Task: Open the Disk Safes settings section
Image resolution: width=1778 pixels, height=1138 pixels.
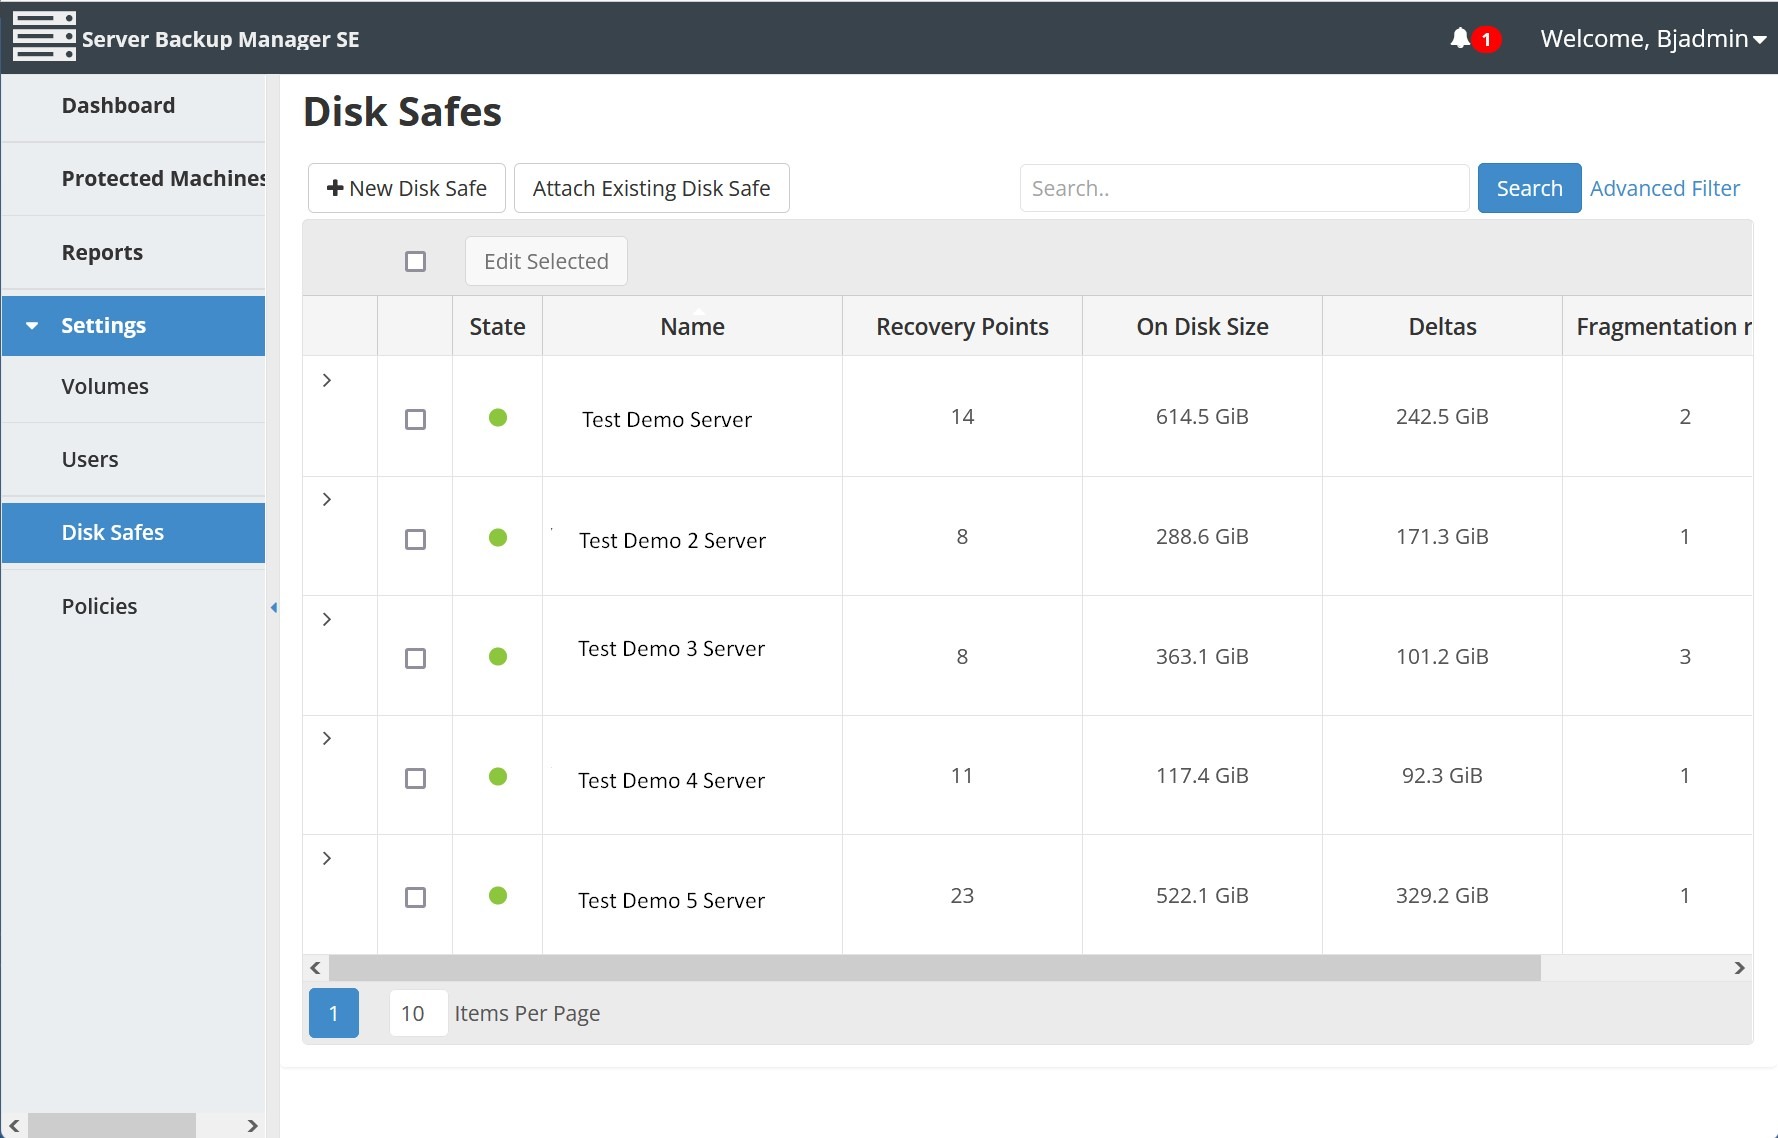Action: pyautogui.click(x=112, y=532)
